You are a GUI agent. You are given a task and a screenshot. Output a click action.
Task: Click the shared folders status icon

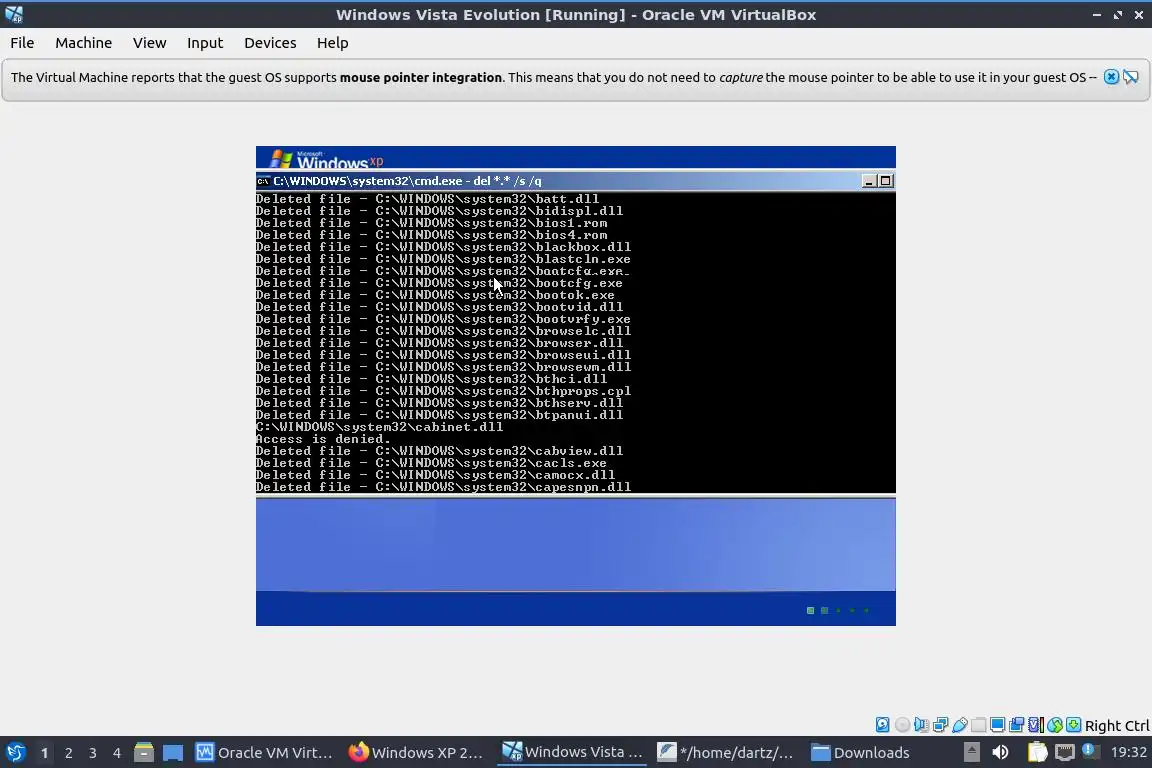[x=979, y=725]
